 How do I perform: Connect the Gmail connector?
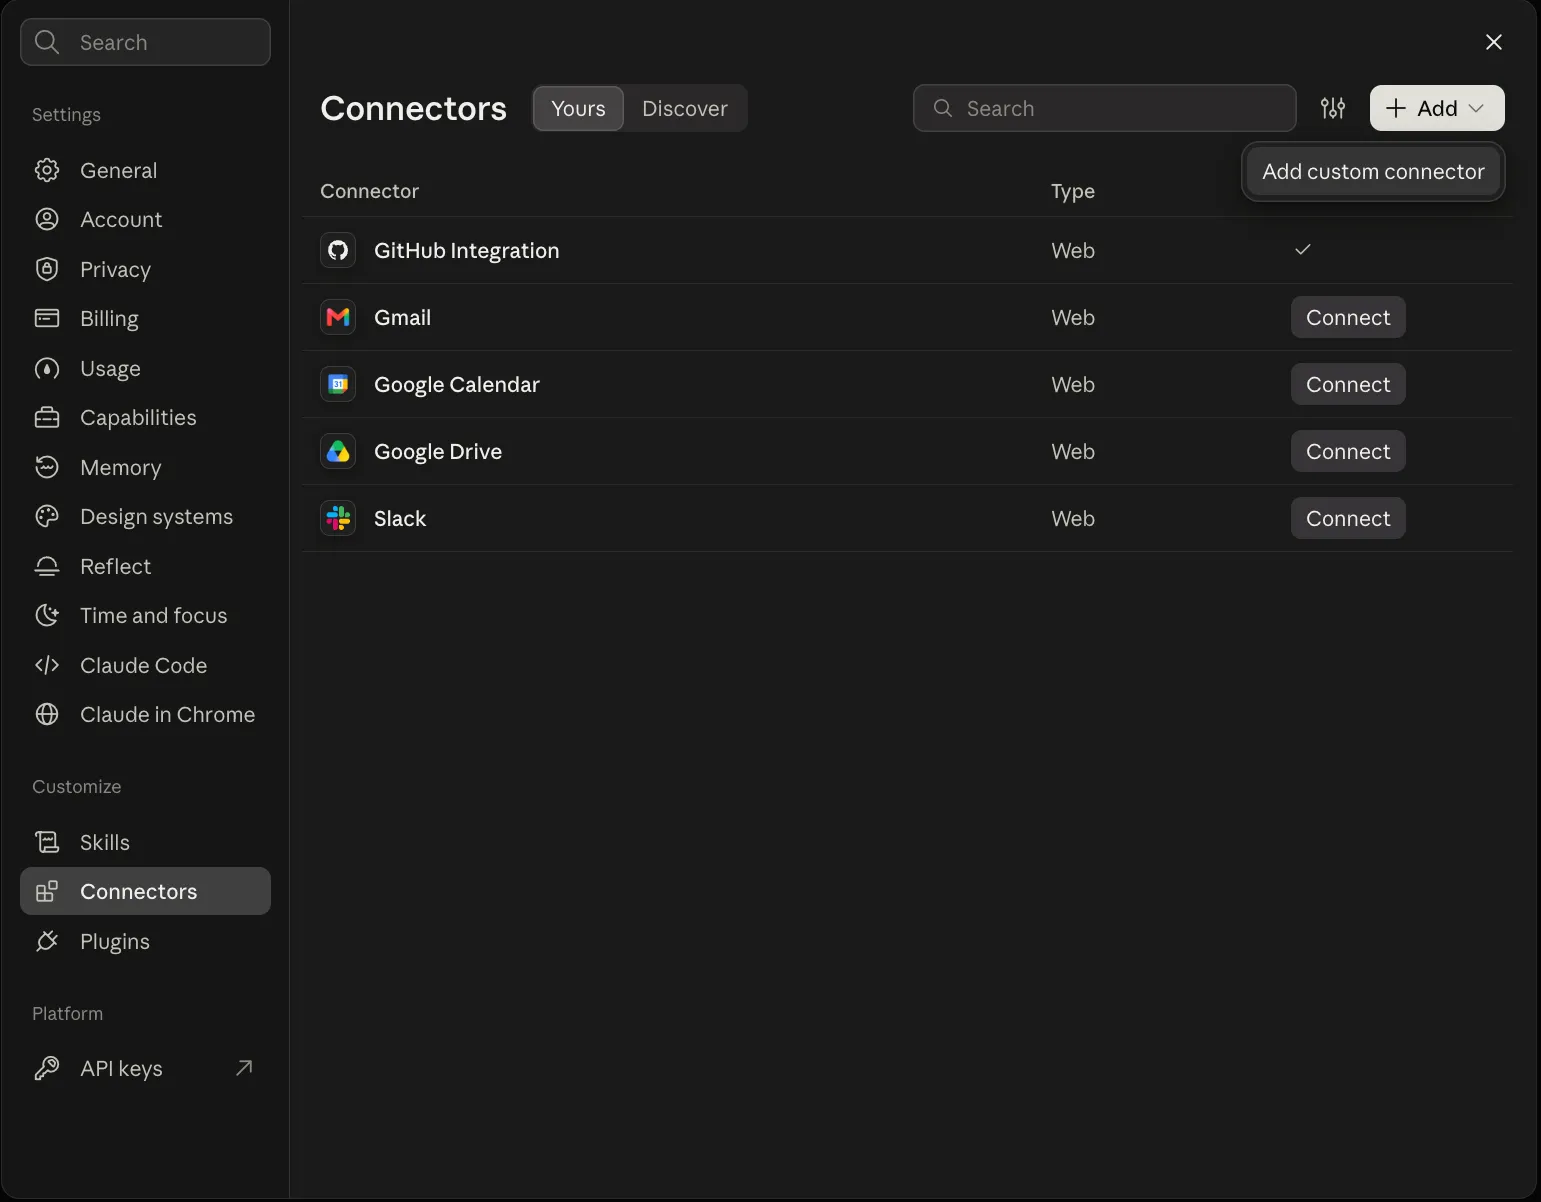pos(1348,317)
